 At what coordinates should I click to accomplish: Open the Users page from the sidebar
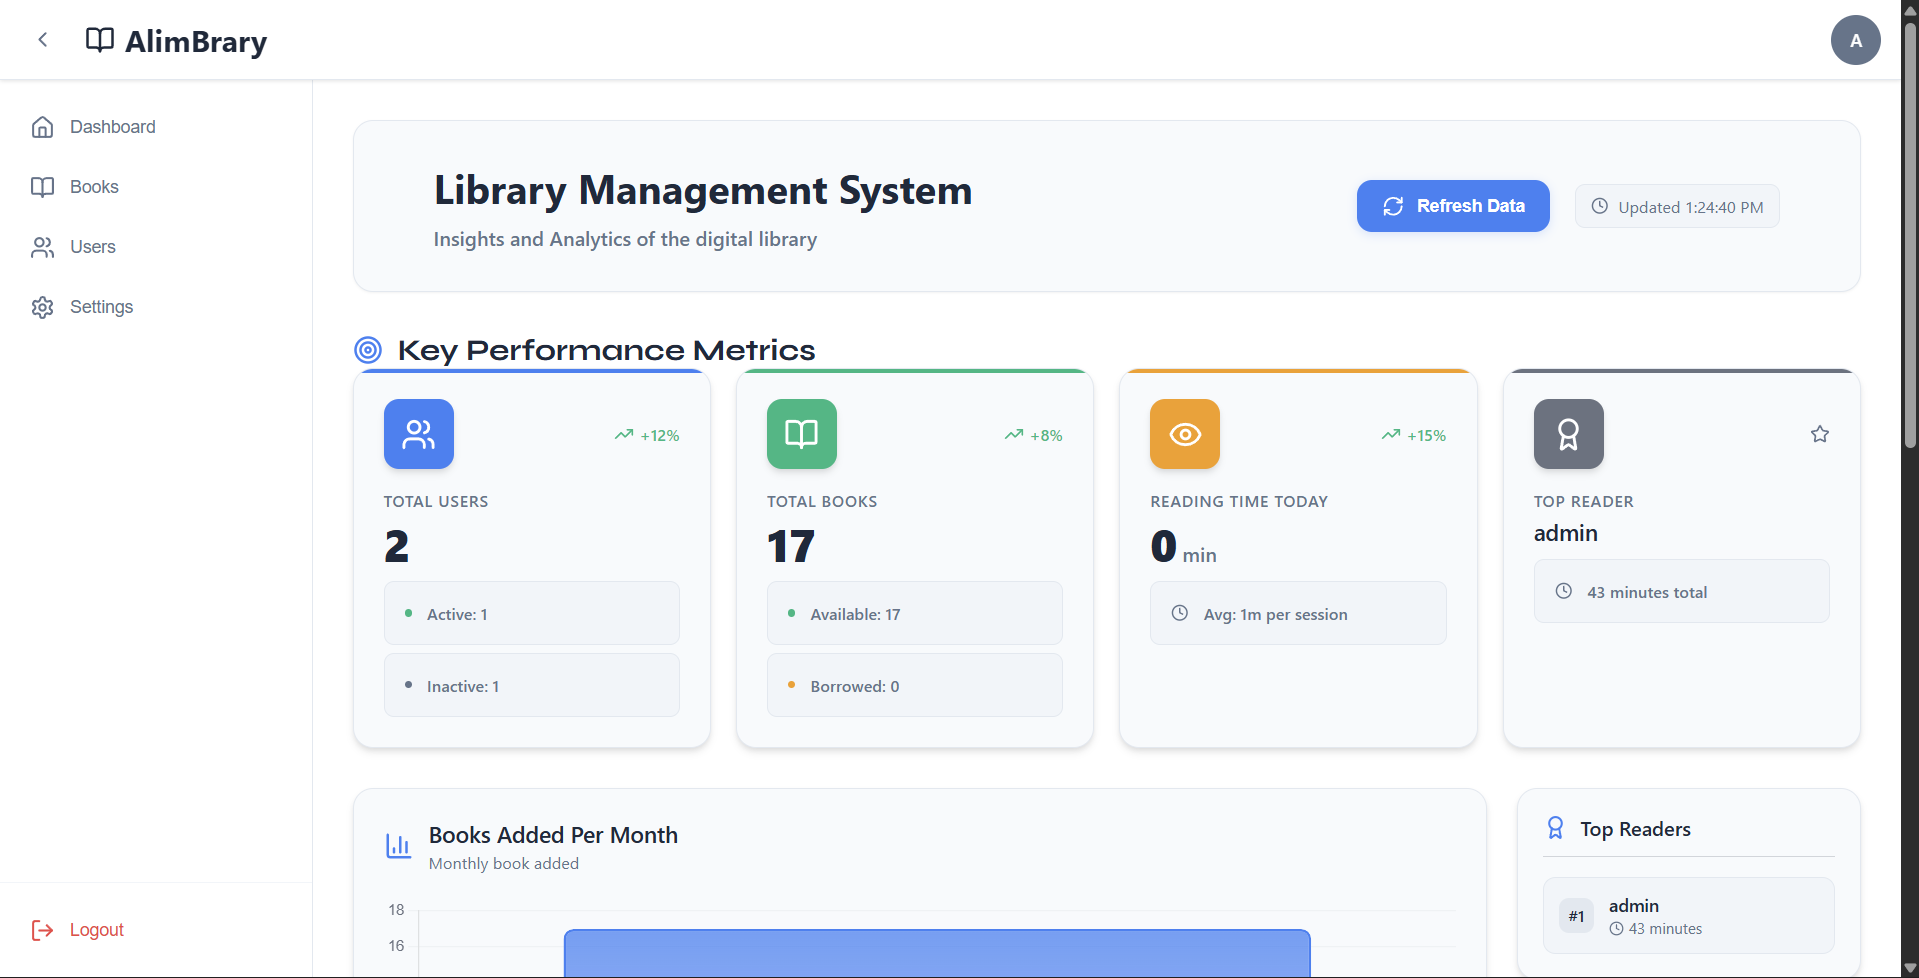(92, 247)
